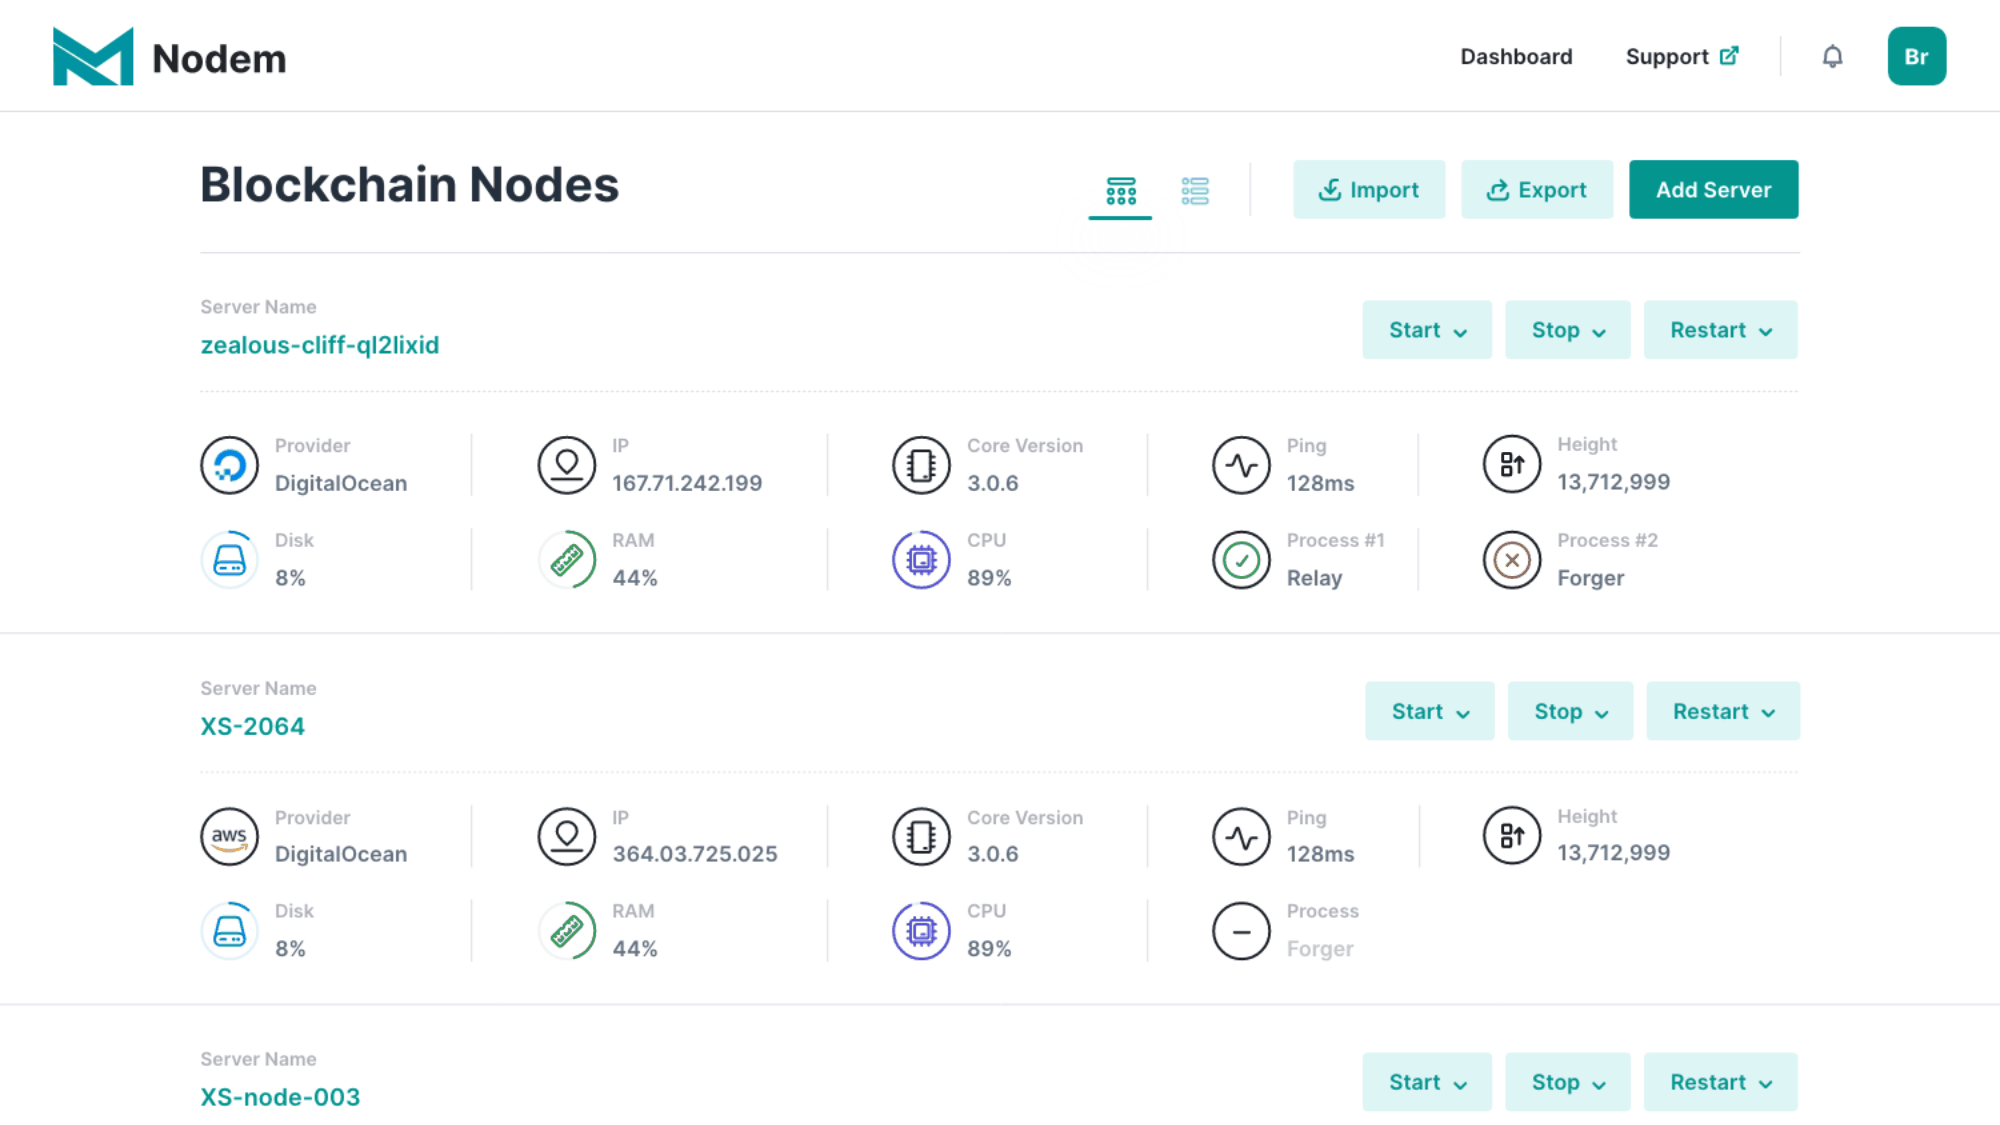Open server zealous-cliff-ql2lixid
Image resolution: width=2000 pixels, height=1125 pixels.
(320, 345)
